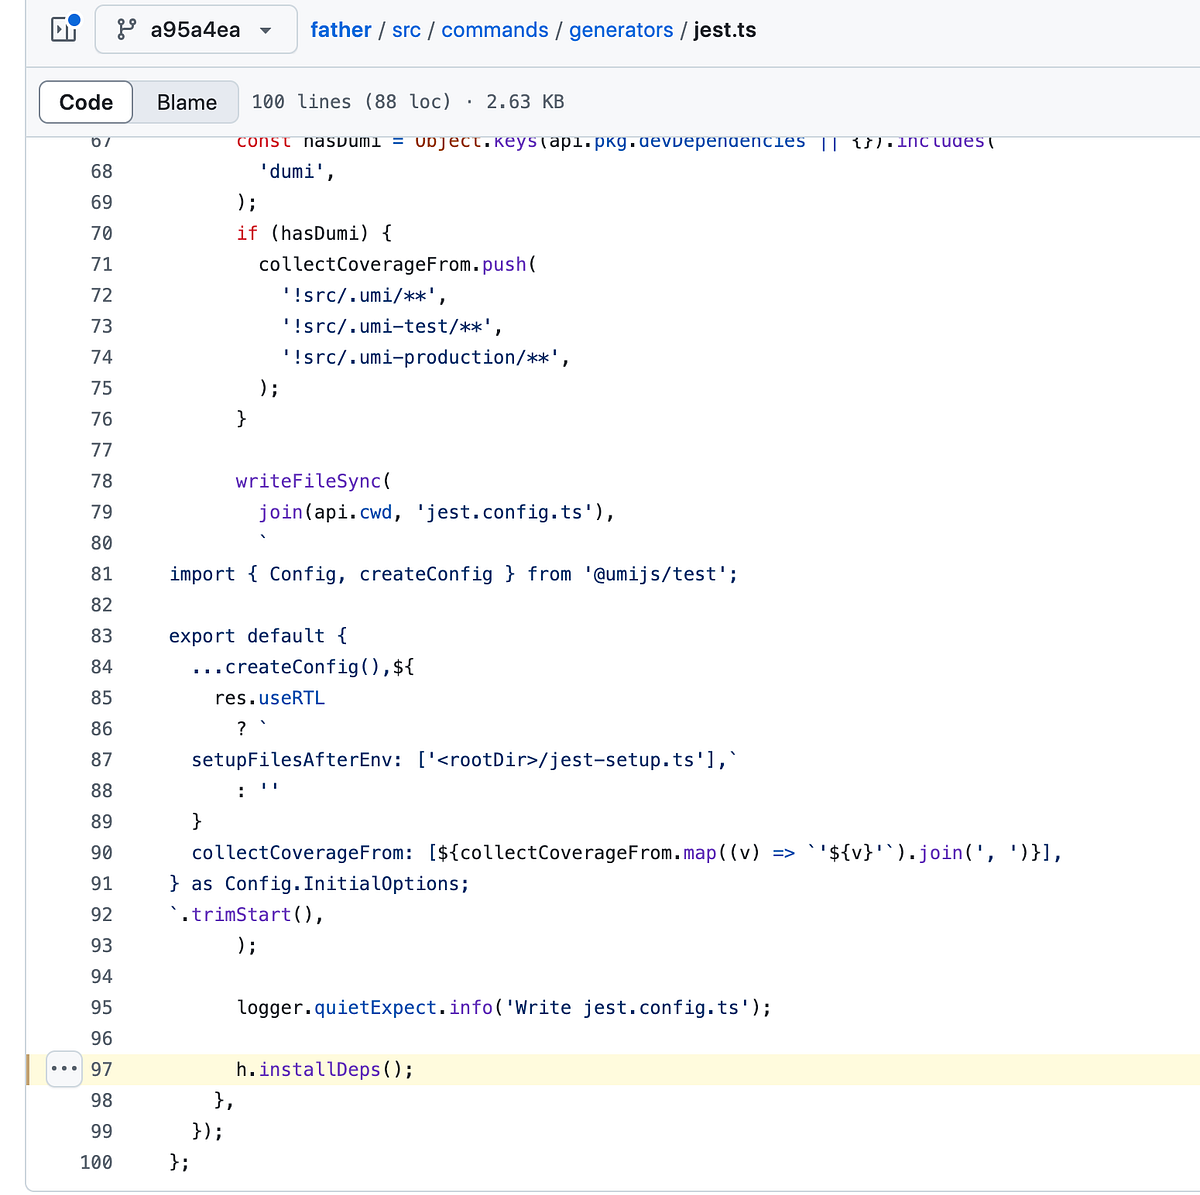Navigate to the src breadcrumb link
This screenshot has width=1200, height=1195.
406,30
